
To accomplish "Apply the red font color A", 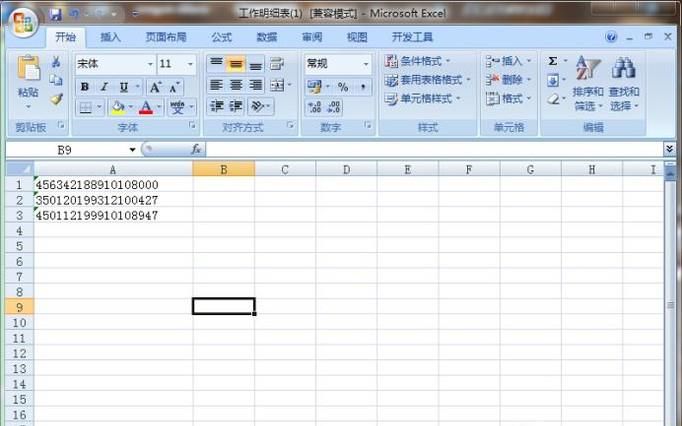I will pos(146,107).
